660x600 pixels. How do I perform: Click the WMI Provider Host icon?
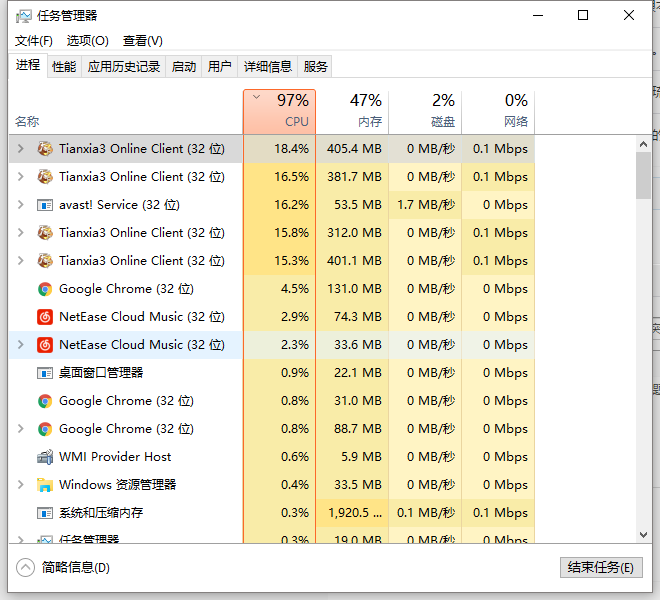pyautogui.click(x=45, y=457)
